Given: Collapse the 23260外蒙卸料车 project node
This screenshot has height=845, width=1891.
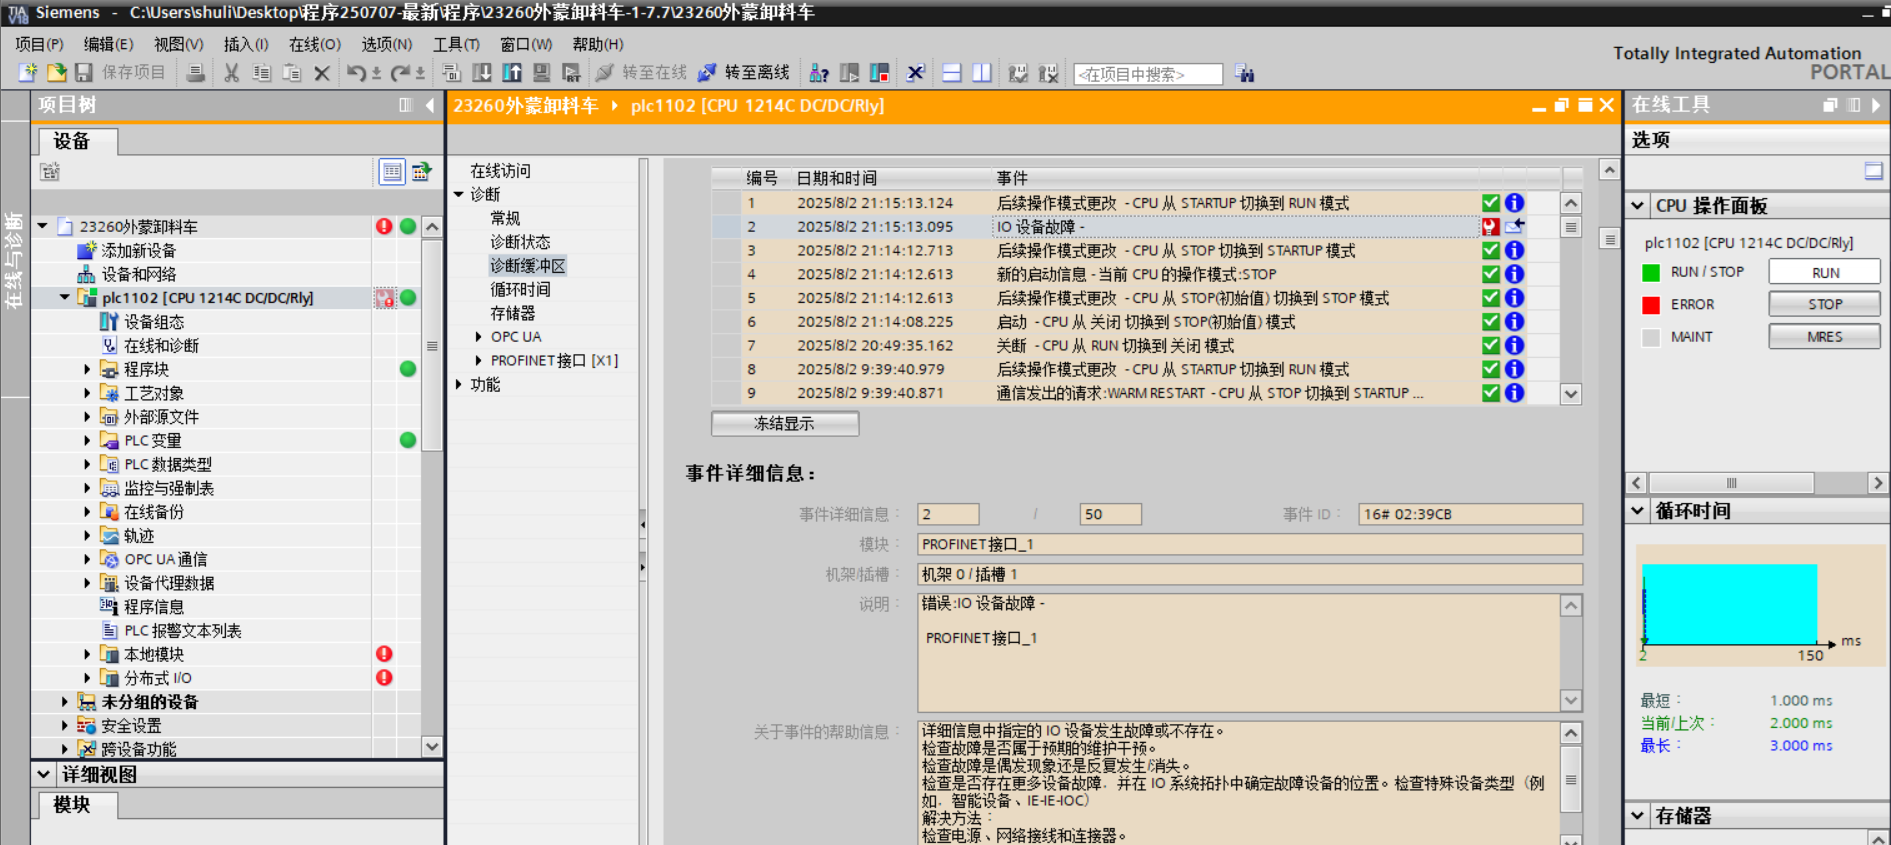Looking at the screenshot, I should pyautogui.click(x=43, y=226).
